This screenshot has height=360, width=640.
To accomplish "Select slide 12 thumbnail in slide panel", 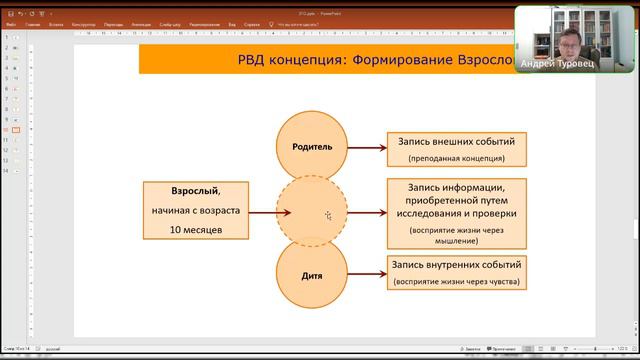I will pos(16,151).
